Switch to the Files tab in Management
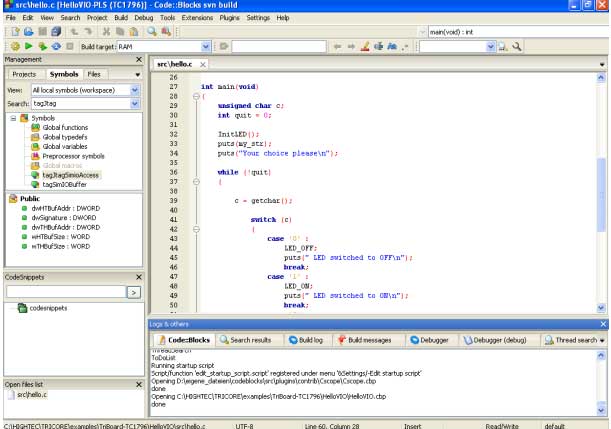Image resolution: width=611 pixels, height=429 pixels. point(94,74)
